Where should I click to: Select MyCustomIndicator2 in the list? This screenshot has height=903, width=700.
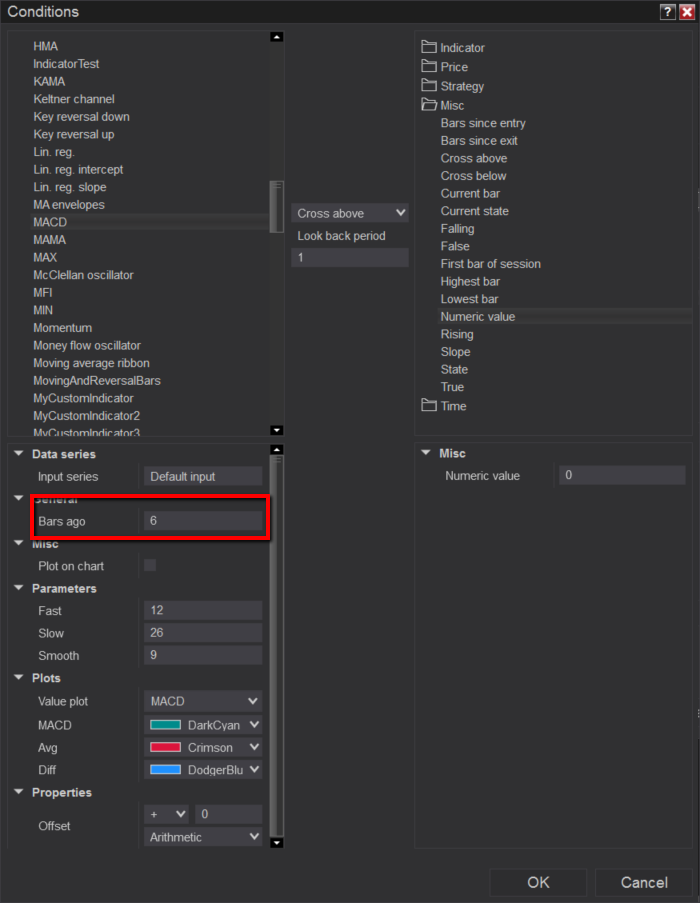(86, 416)
